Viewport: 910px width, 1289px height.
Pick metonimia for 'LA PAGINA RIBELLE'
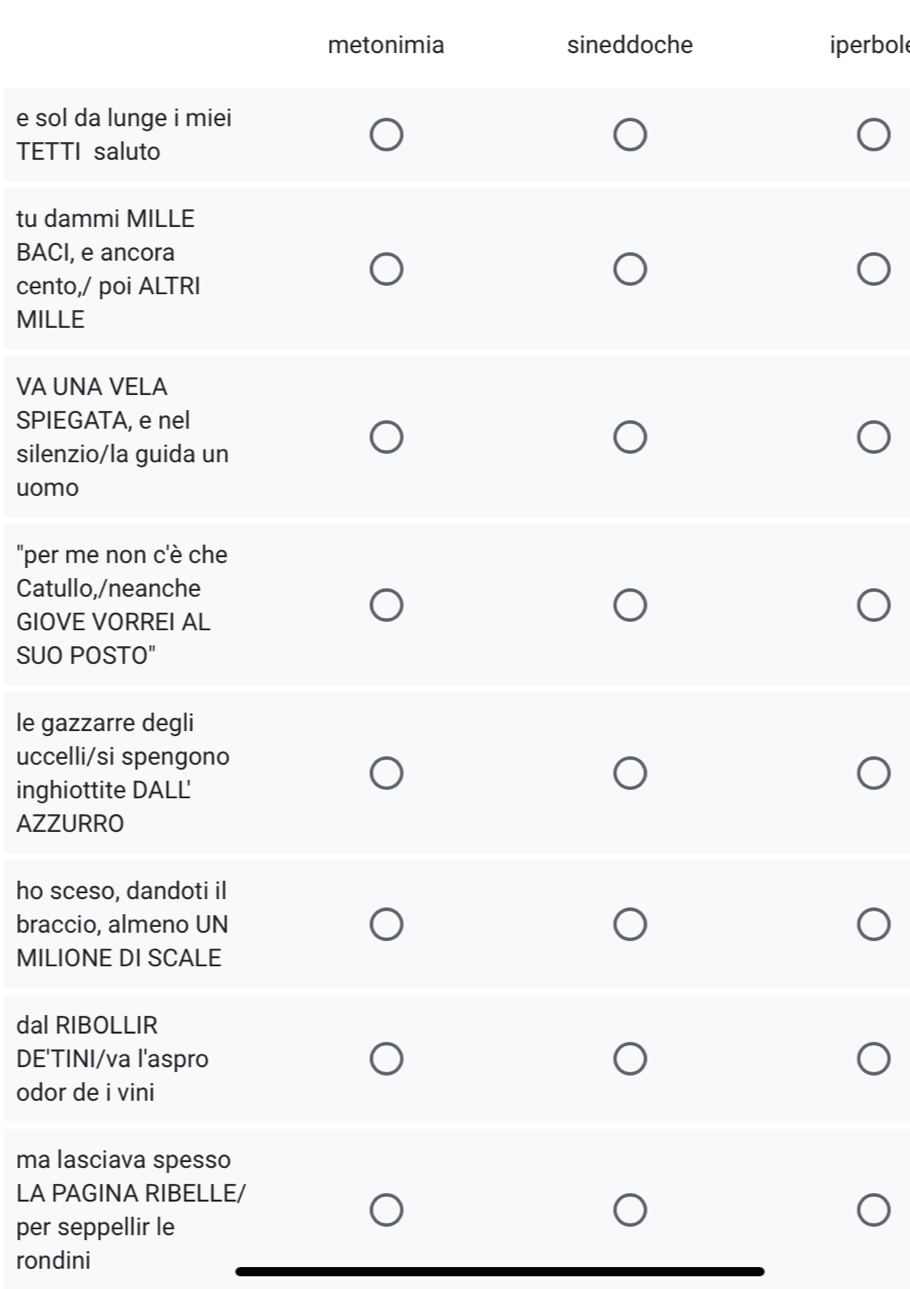click(x=387, y=1210)
